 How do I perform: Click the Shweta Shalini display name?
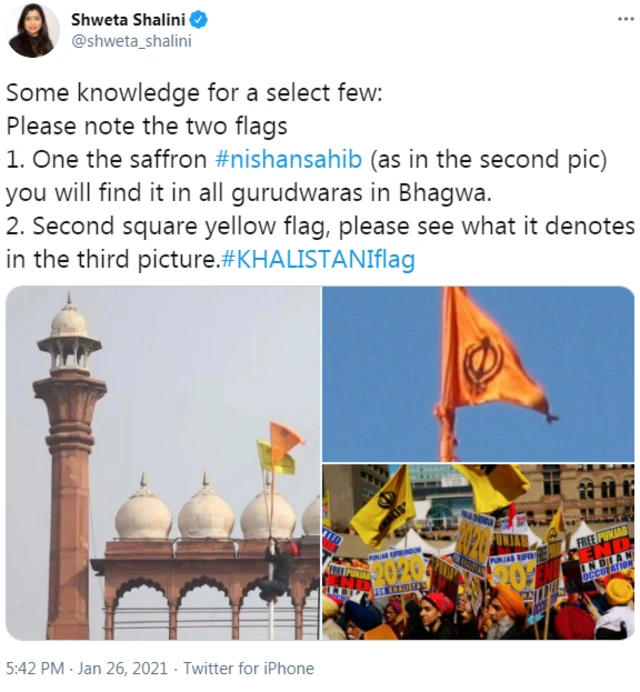pyautogui.click(x=128, y=20)
